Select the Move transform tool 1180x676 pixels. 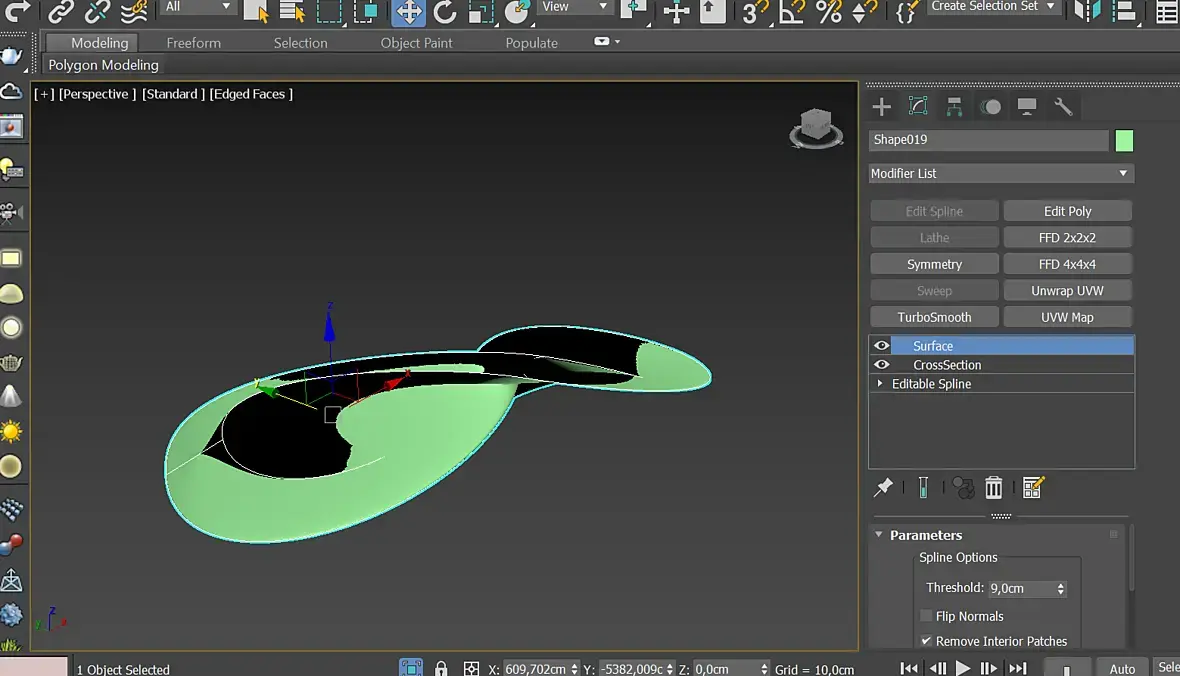point(409,12)
